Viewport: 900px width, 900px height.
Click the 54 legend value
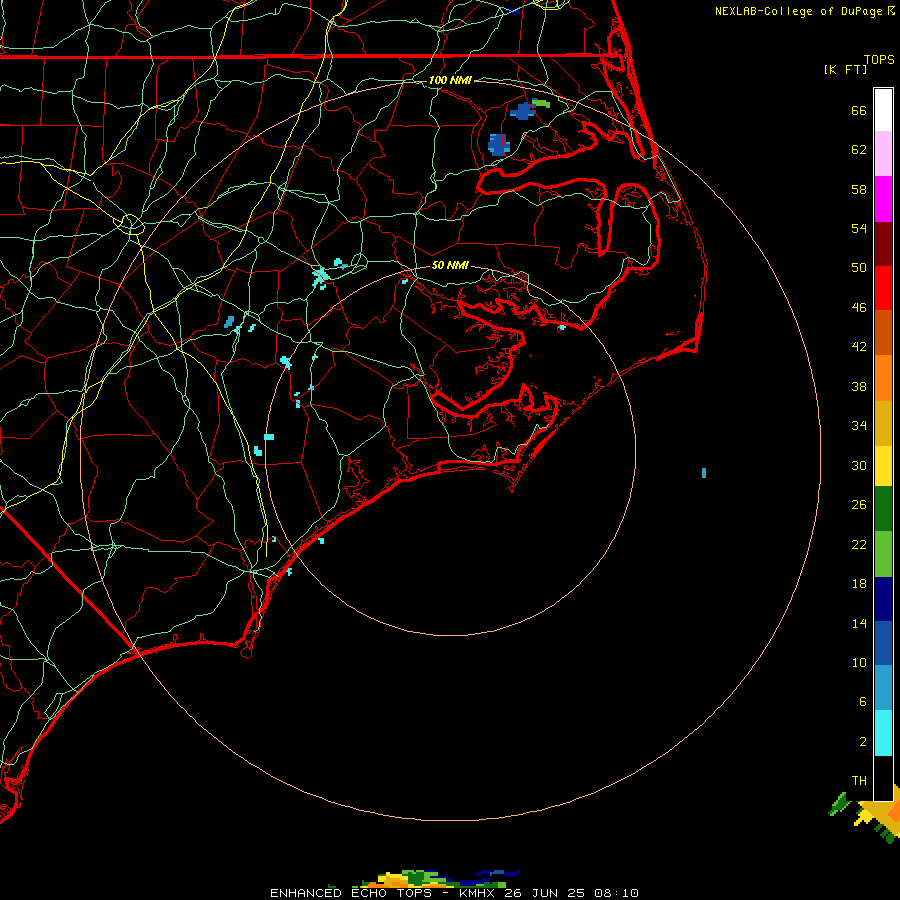[859, 228]
